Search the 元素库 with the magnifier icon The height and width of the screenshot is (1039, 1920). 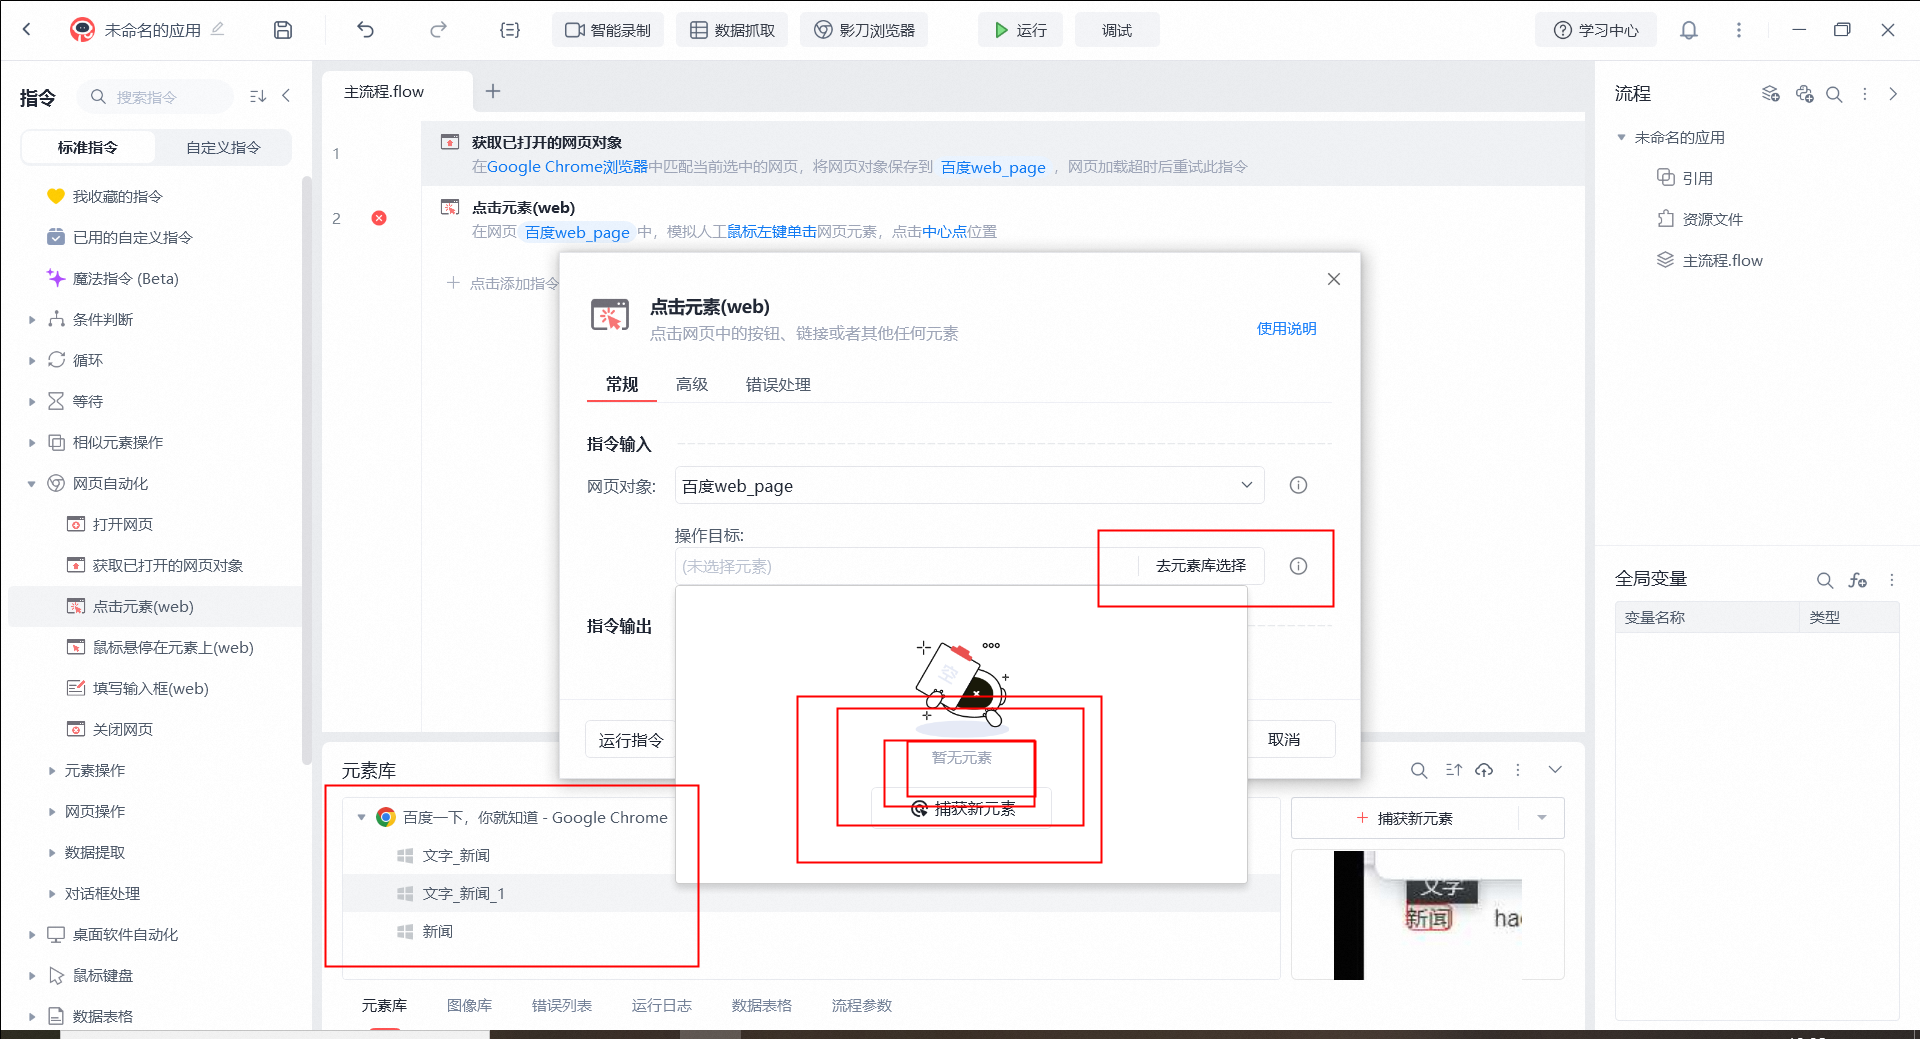click(1419, 770)
